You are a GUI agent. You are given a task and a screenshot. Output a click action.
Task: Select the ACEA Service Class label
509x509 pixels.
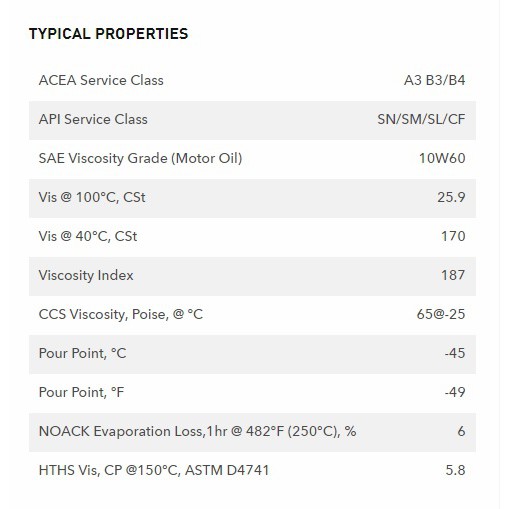click(101, 80)
